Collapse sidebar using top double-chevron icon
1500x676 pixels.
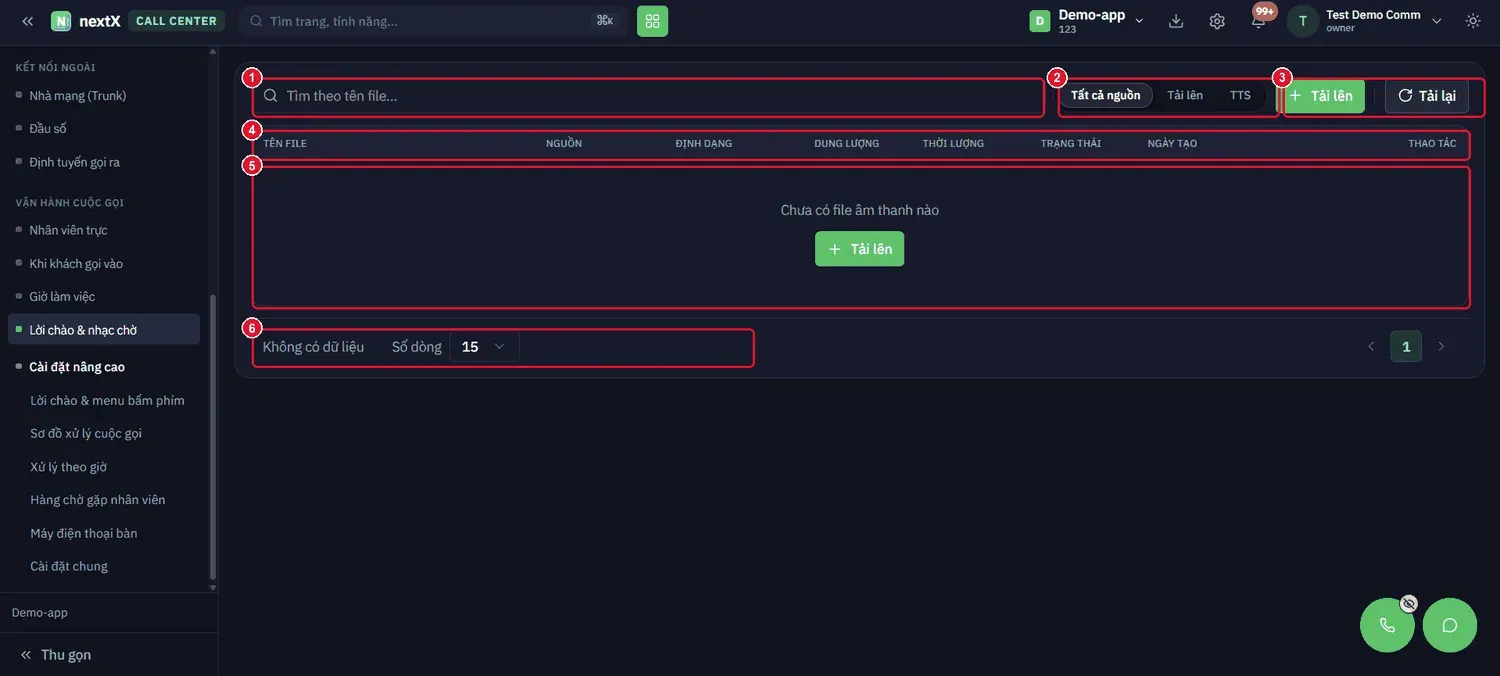click(28, 21)
